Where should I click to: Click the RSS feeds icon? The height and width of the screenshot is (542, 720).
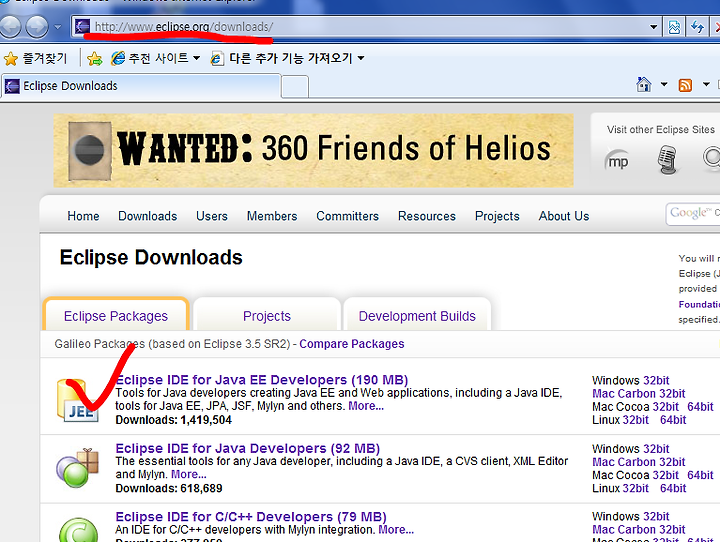(685, 85)
